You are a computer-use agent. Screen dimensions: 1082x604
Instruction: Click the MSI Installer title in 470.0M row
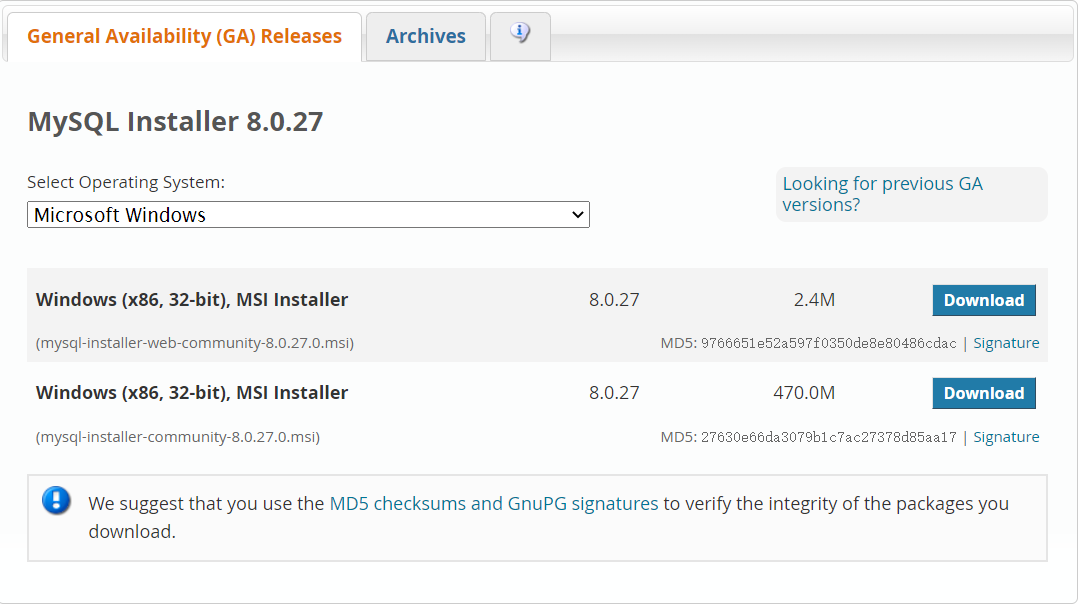[192, 393]
